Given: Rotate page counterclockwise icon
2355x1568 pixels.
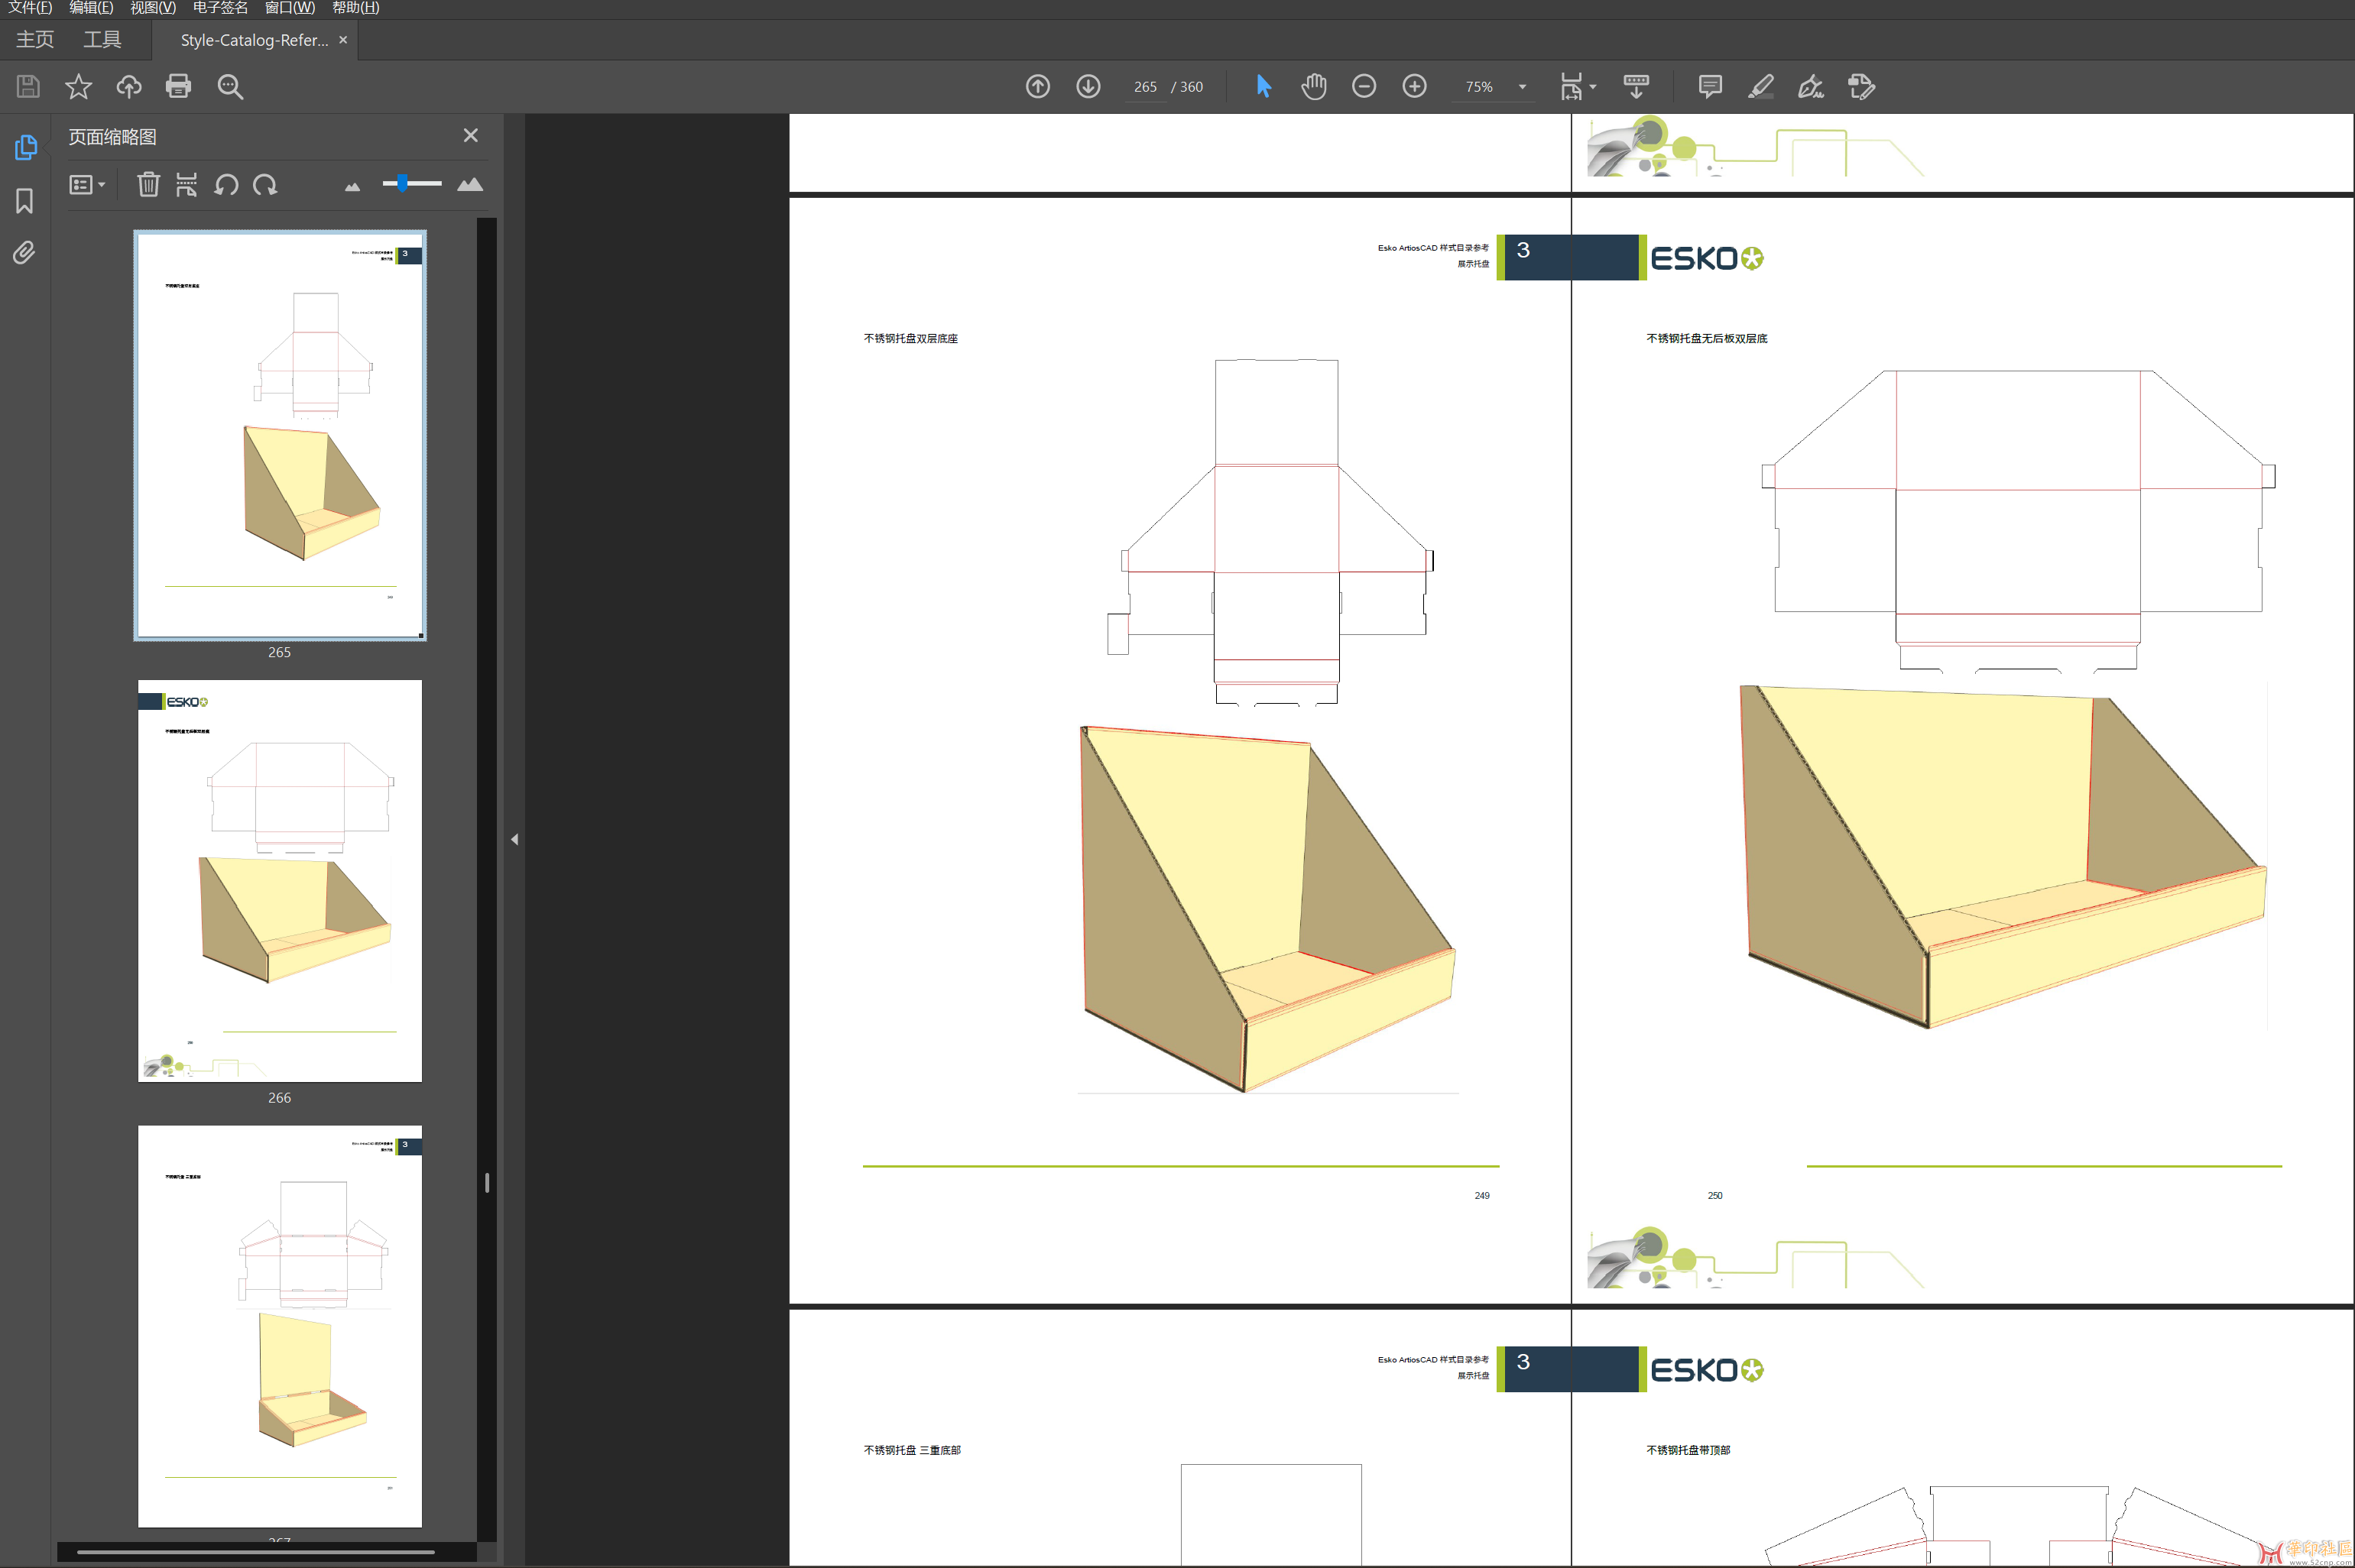Looking at the screenshot, I should [x=226, y=185].
